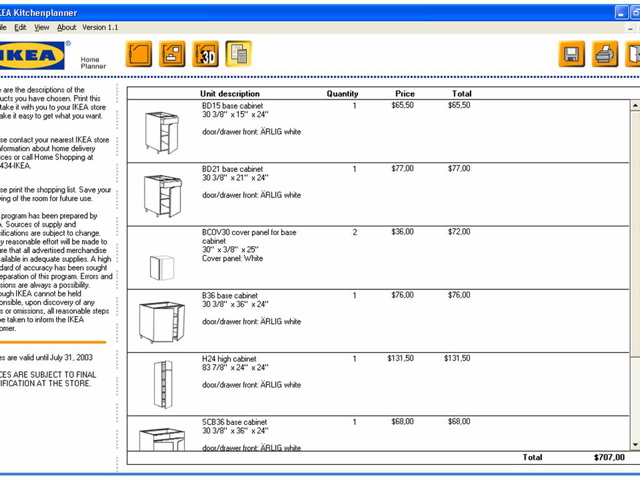Switch to the 3D view icon

point(205,54)
